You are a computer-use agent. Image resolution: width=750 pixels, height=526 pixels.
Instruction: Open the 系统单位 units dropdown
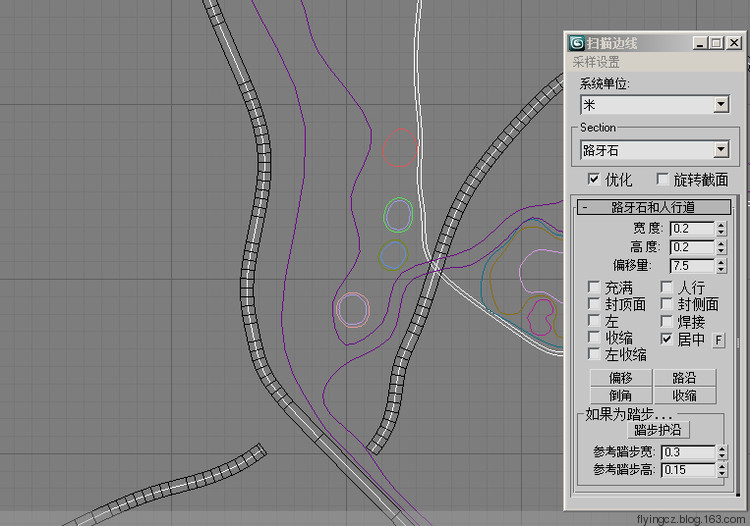point(721,105)
